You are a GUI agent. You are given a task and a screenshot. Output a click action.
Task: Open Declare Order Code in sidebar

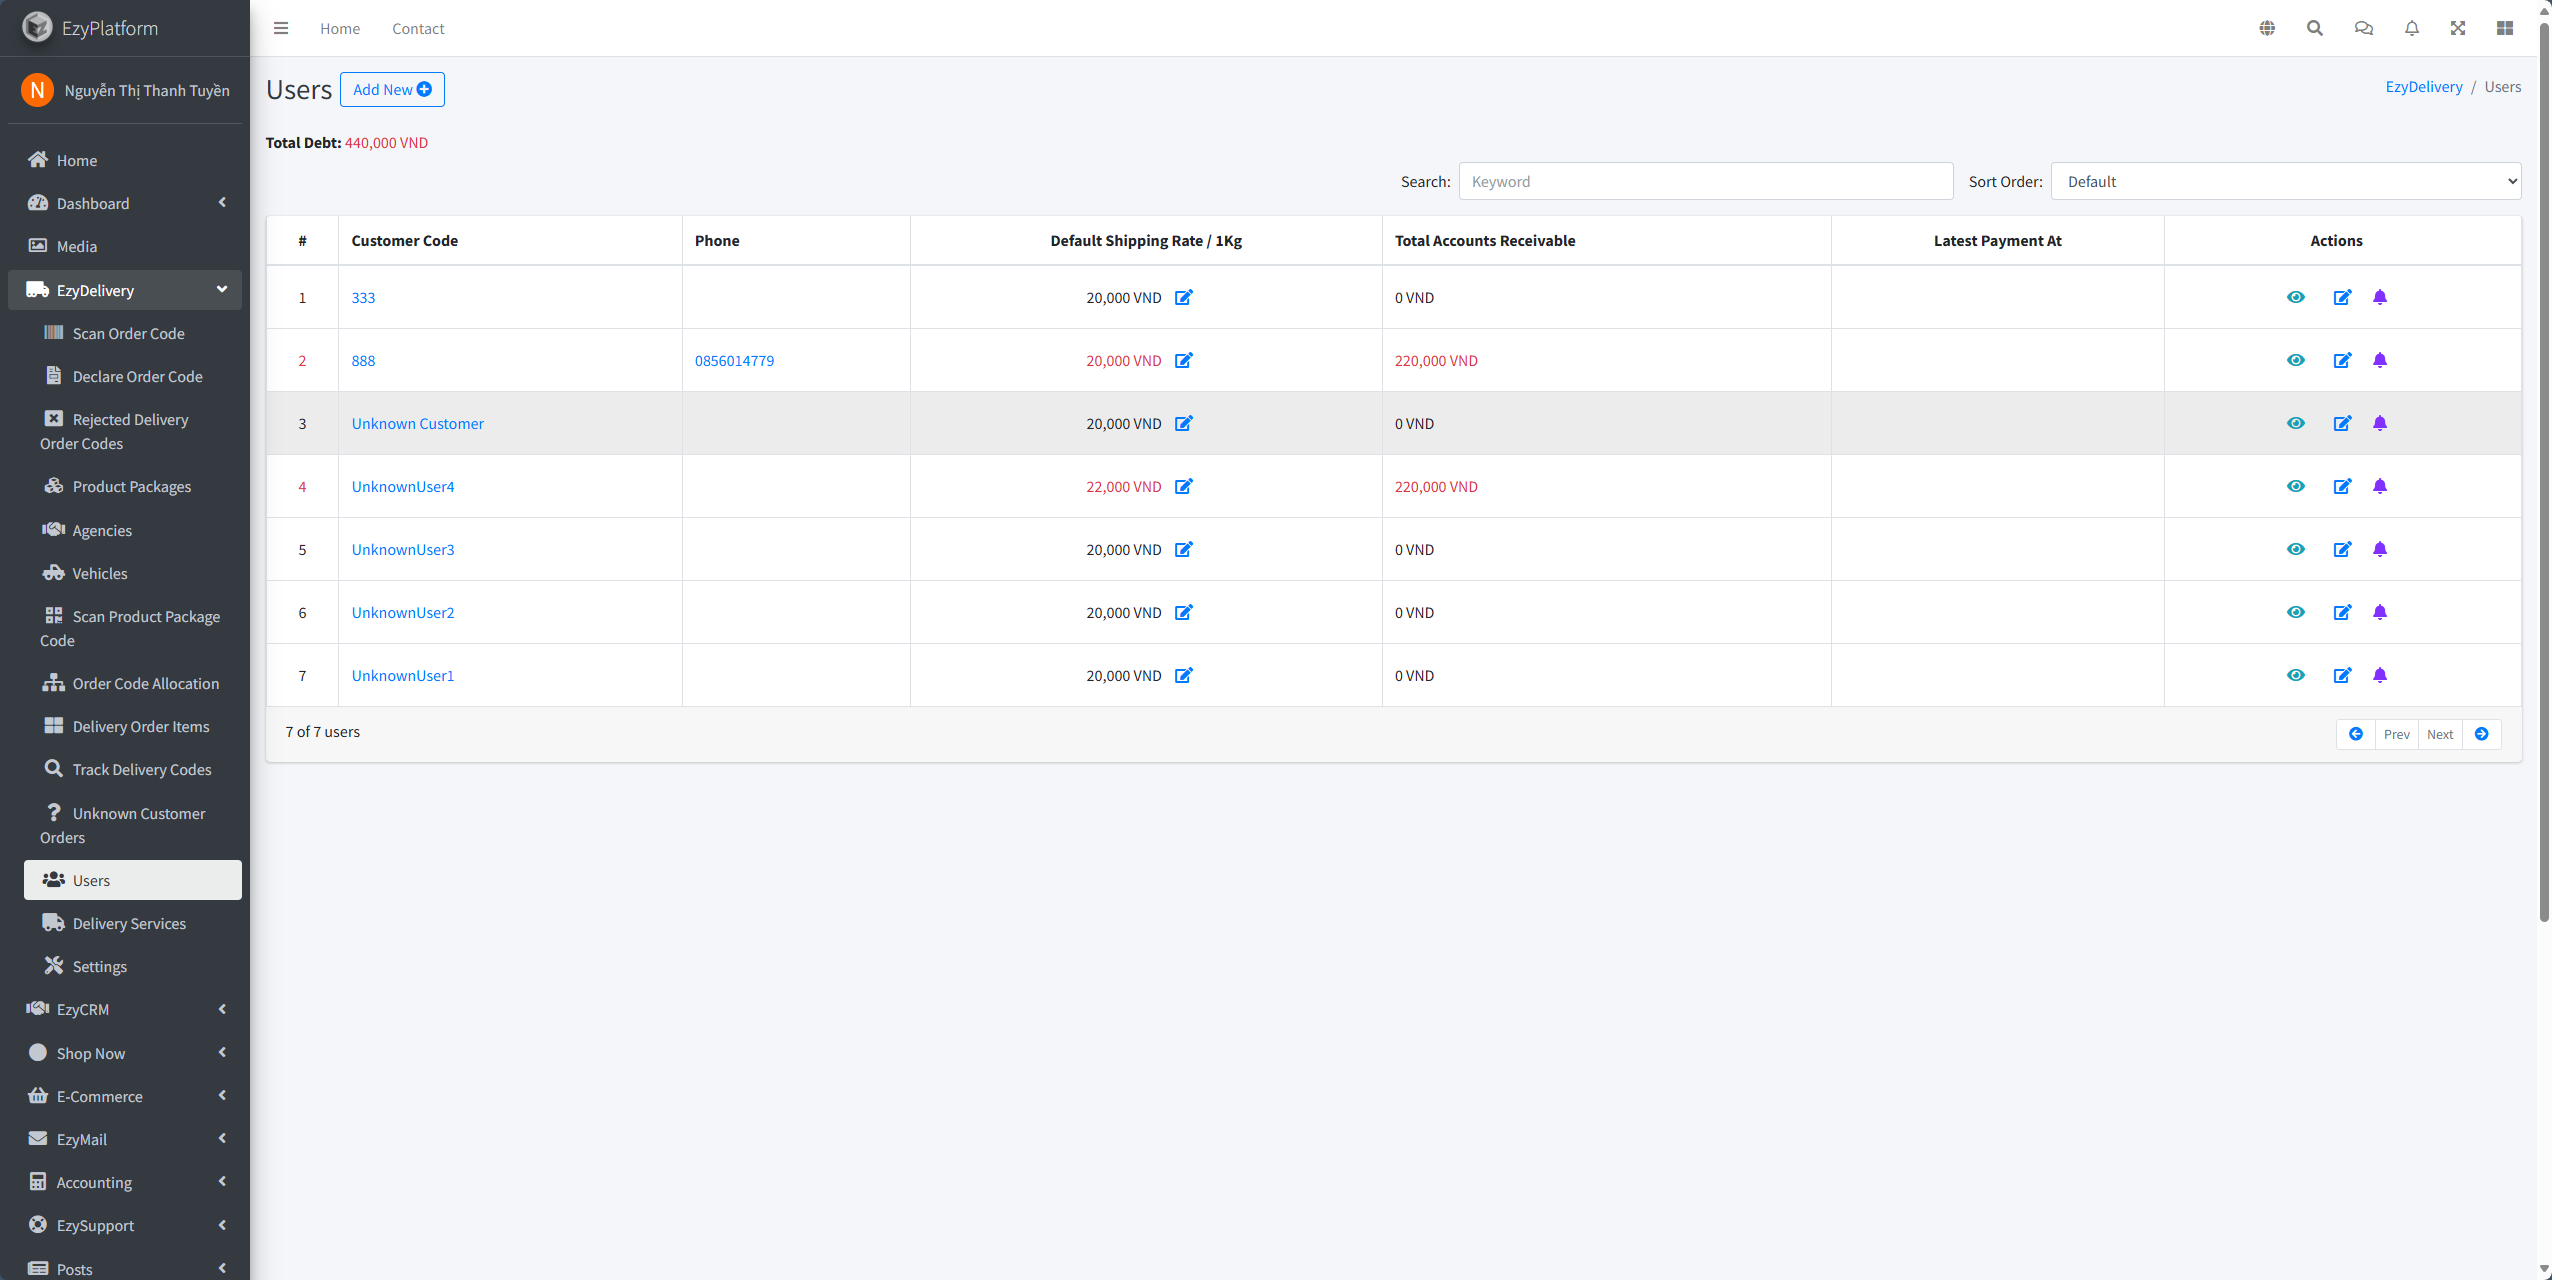[x=133, y=376]
